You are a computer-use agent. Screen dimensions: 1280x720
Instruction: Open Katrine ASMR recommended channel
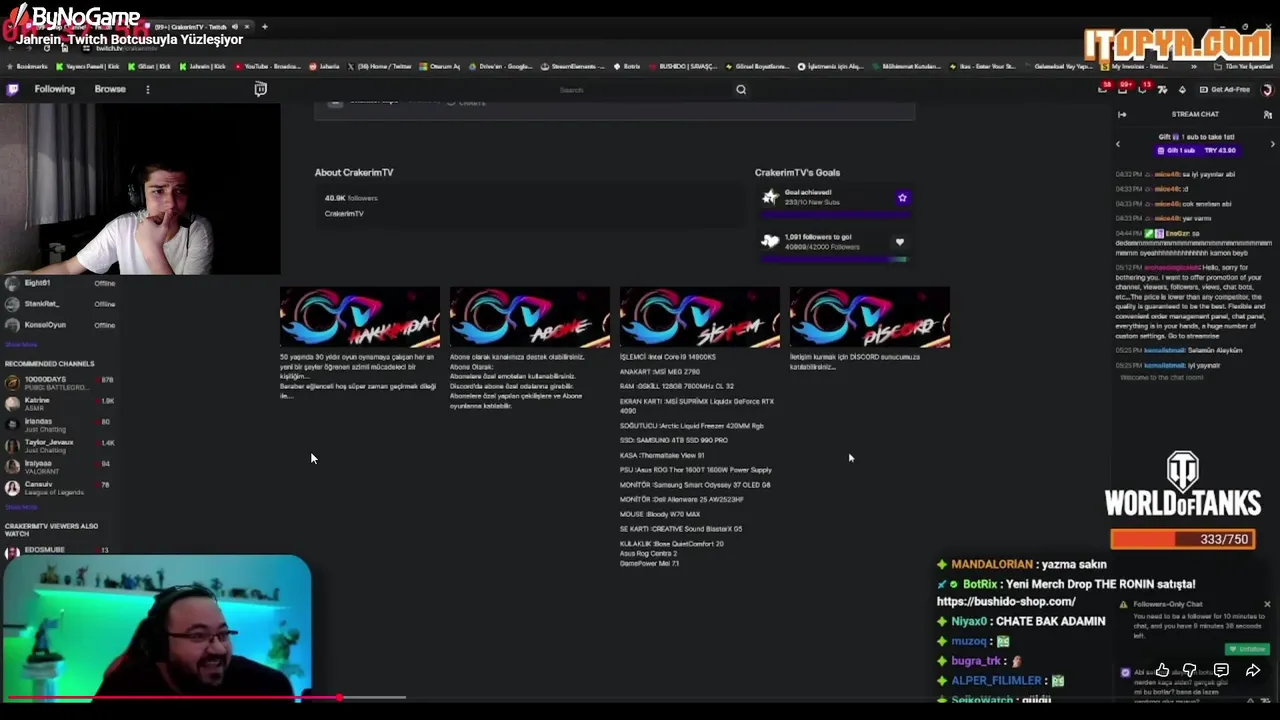coord(60,403)
